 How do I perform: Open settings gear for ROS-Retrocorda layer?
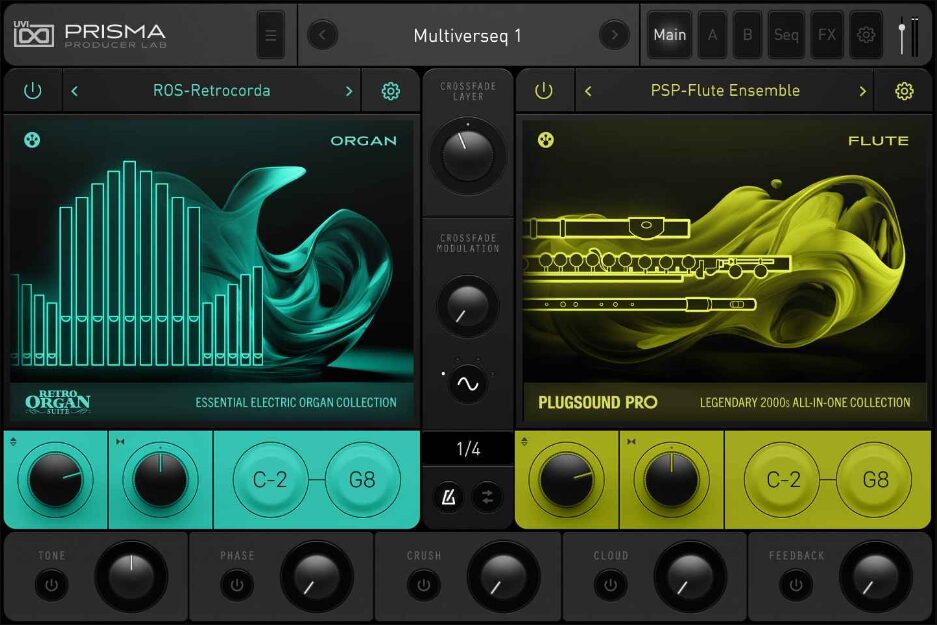390,89
